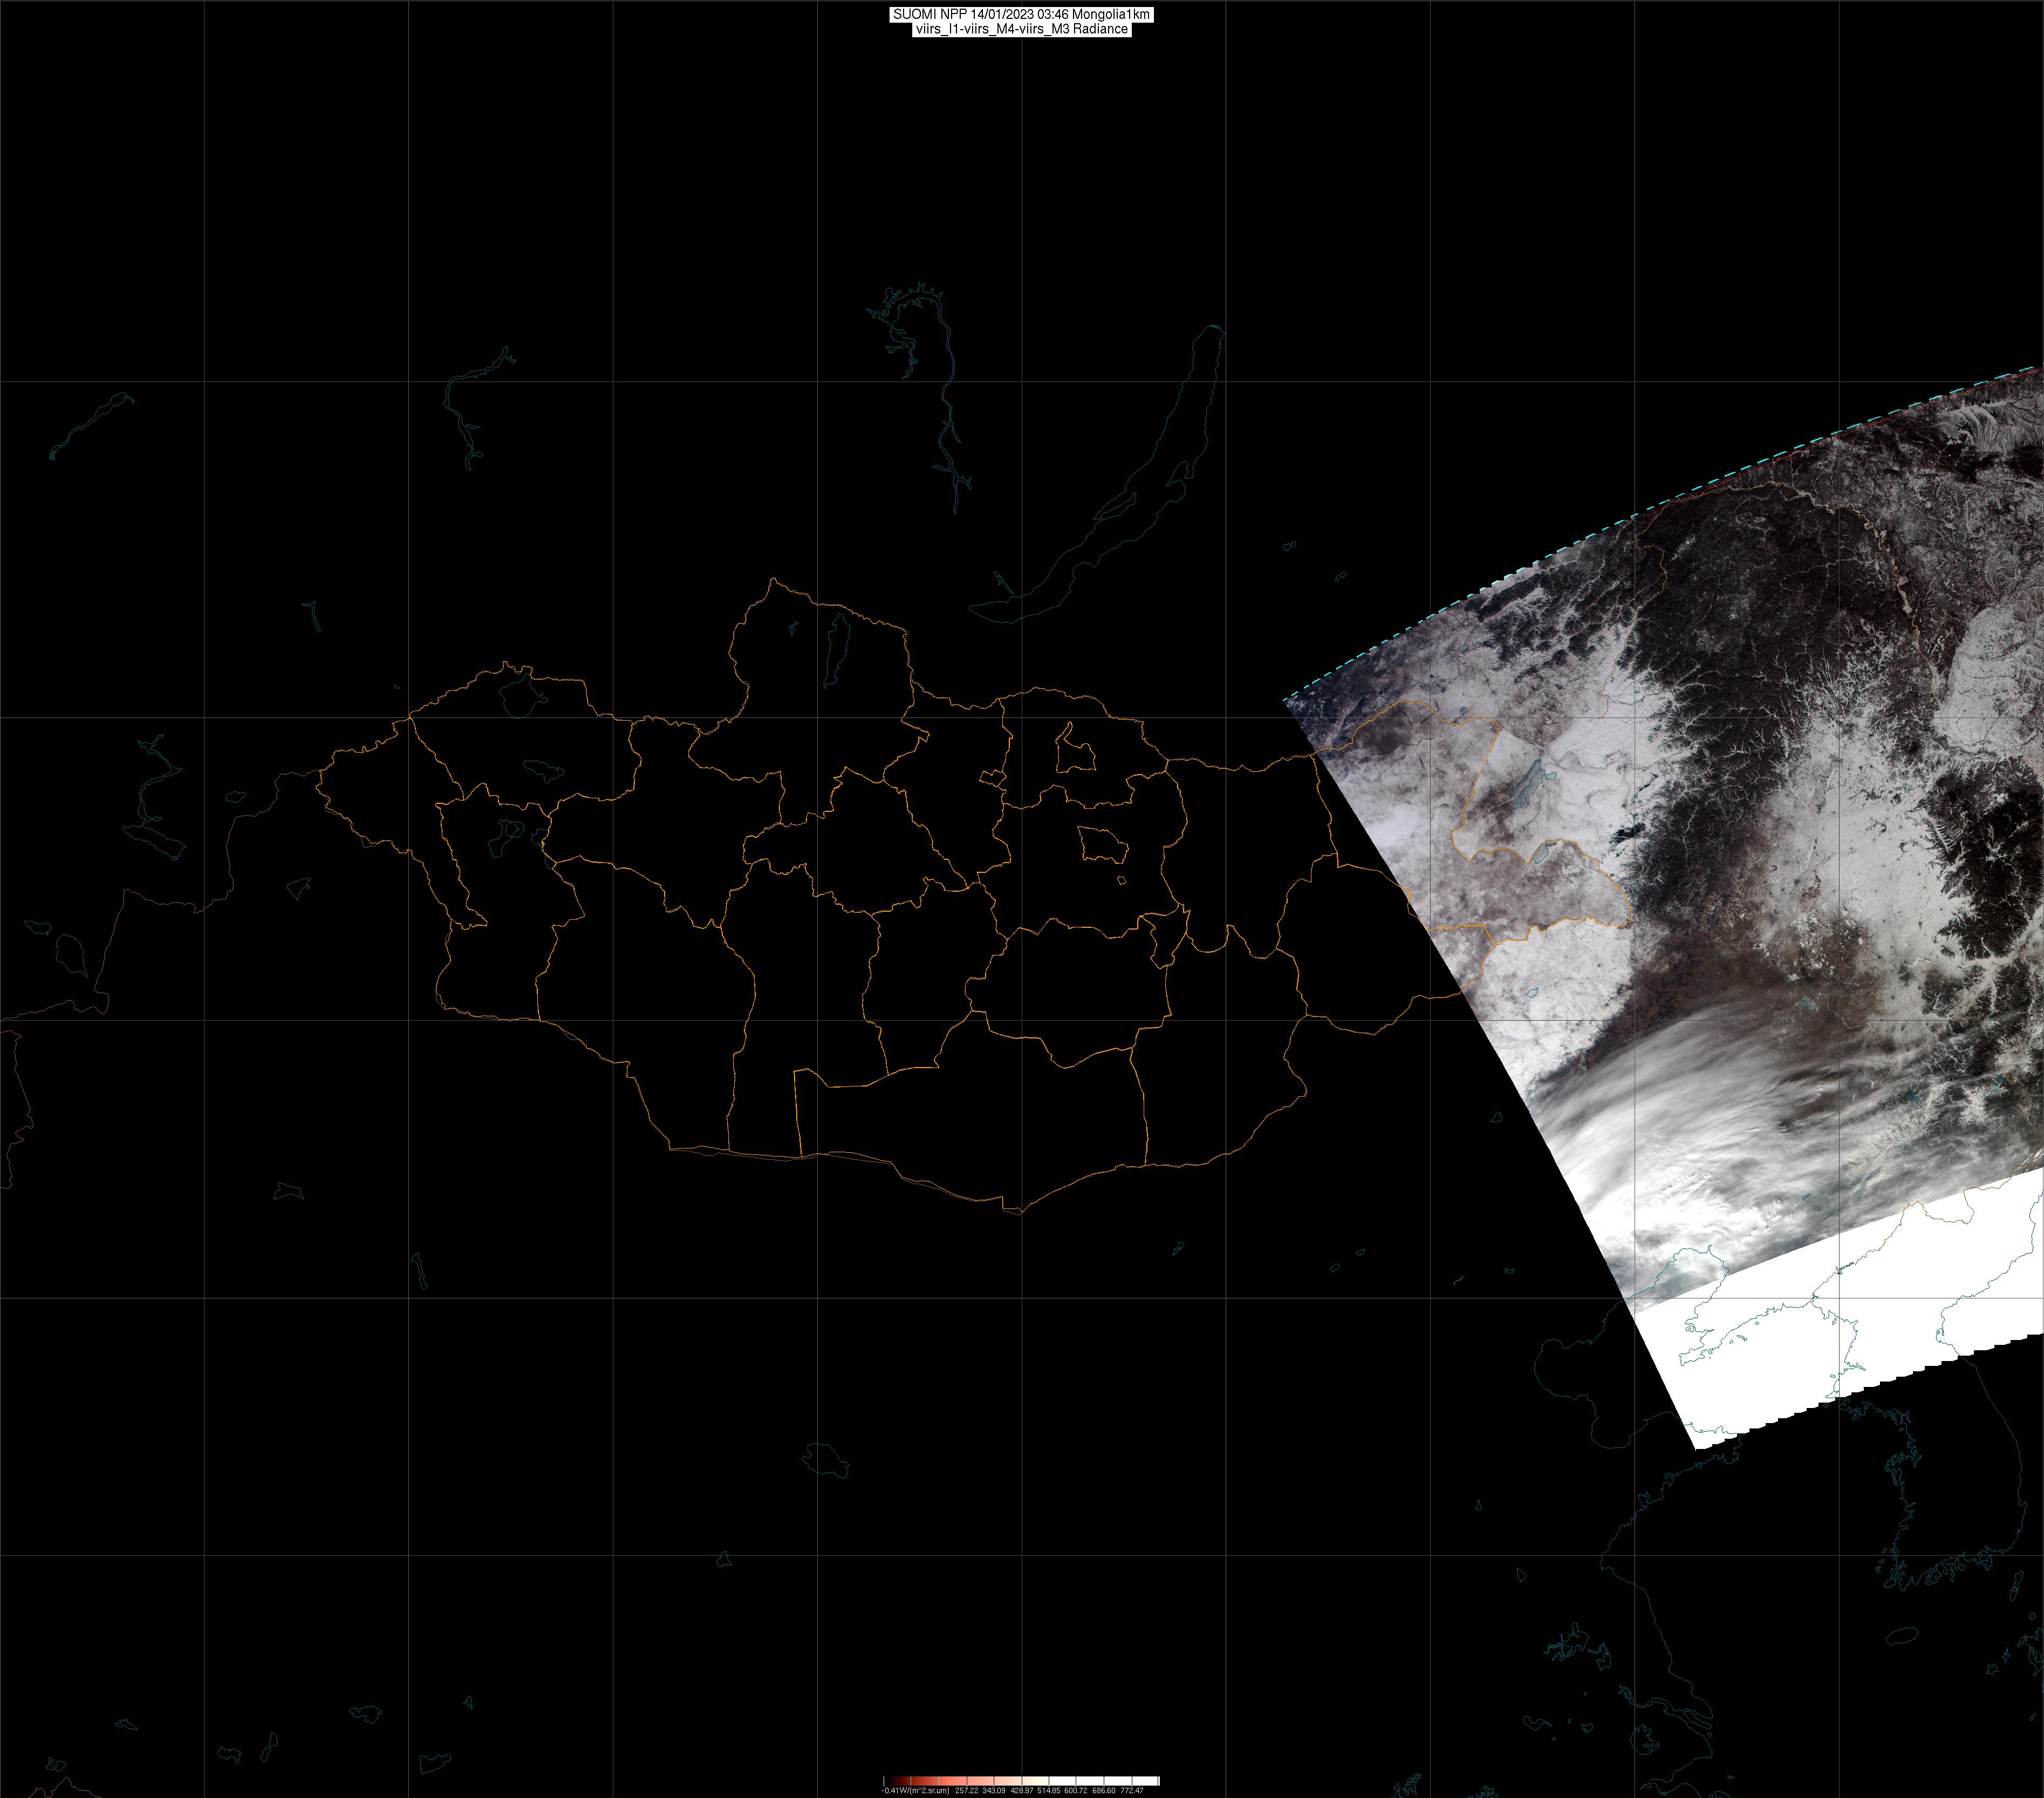
Task: Select the 428.97 tick label on the color scale
Action: click(1021, 1790)
